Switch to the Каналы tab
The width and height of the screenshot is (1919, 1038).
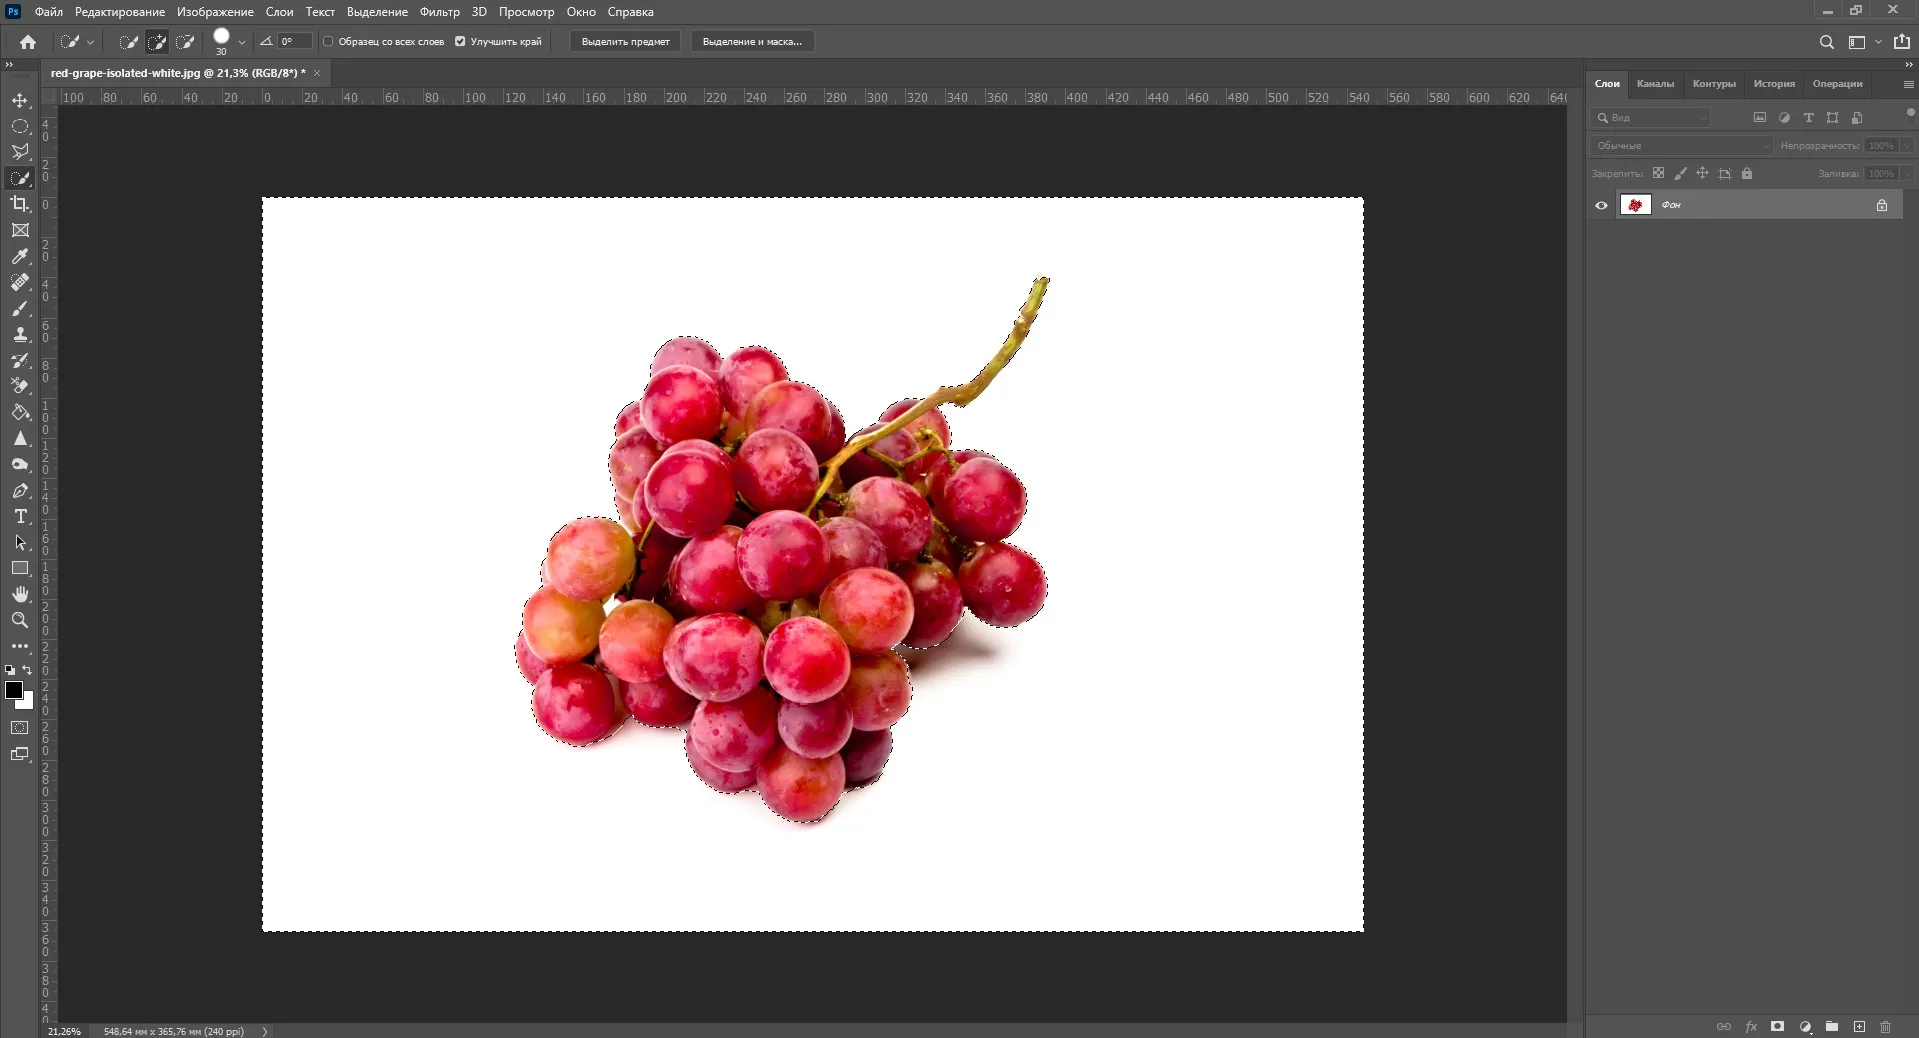1655,84
